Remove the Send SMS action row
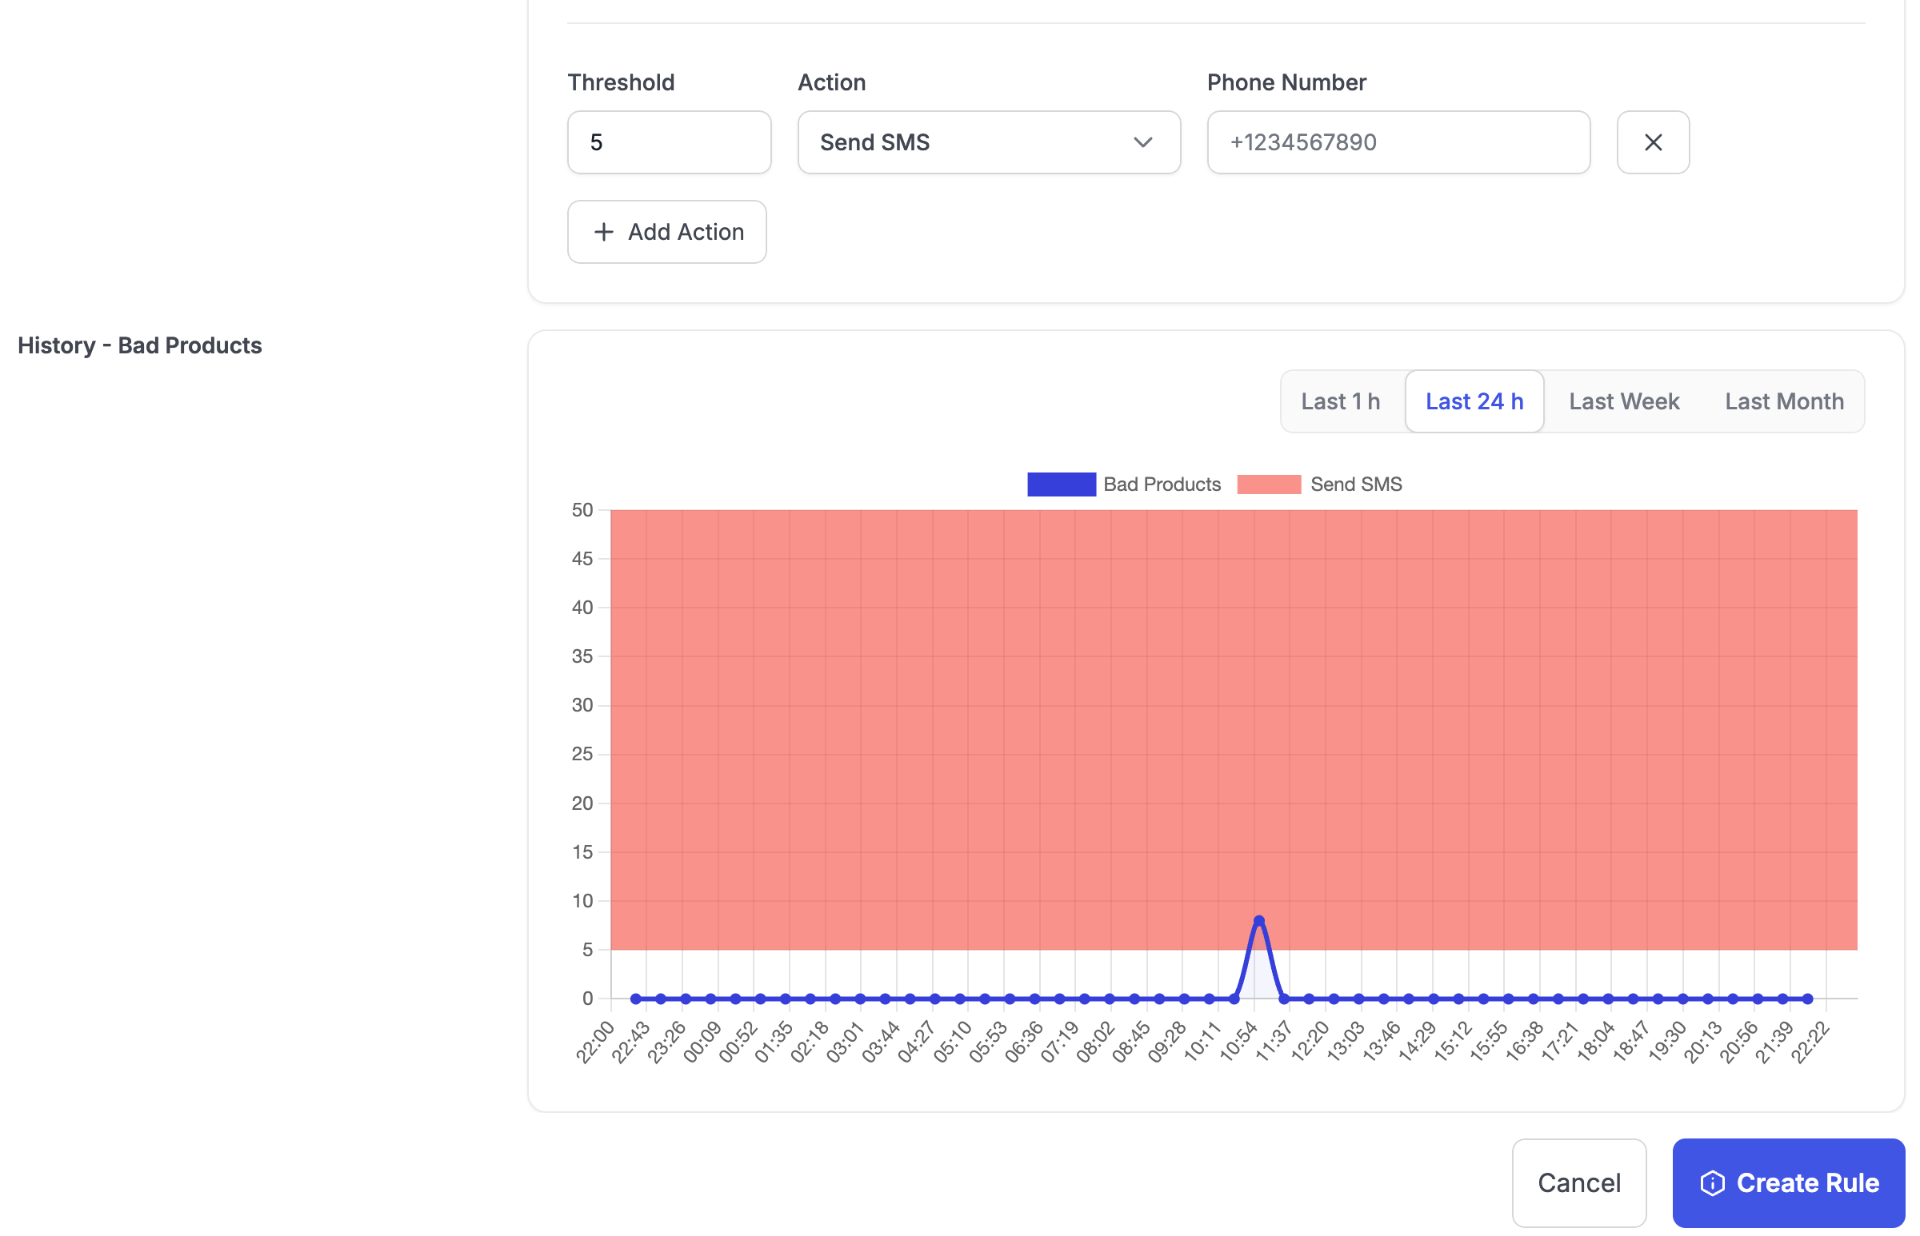Image resolution: width=1920 pixels, height=1236 pixels. click(1653, 142)
